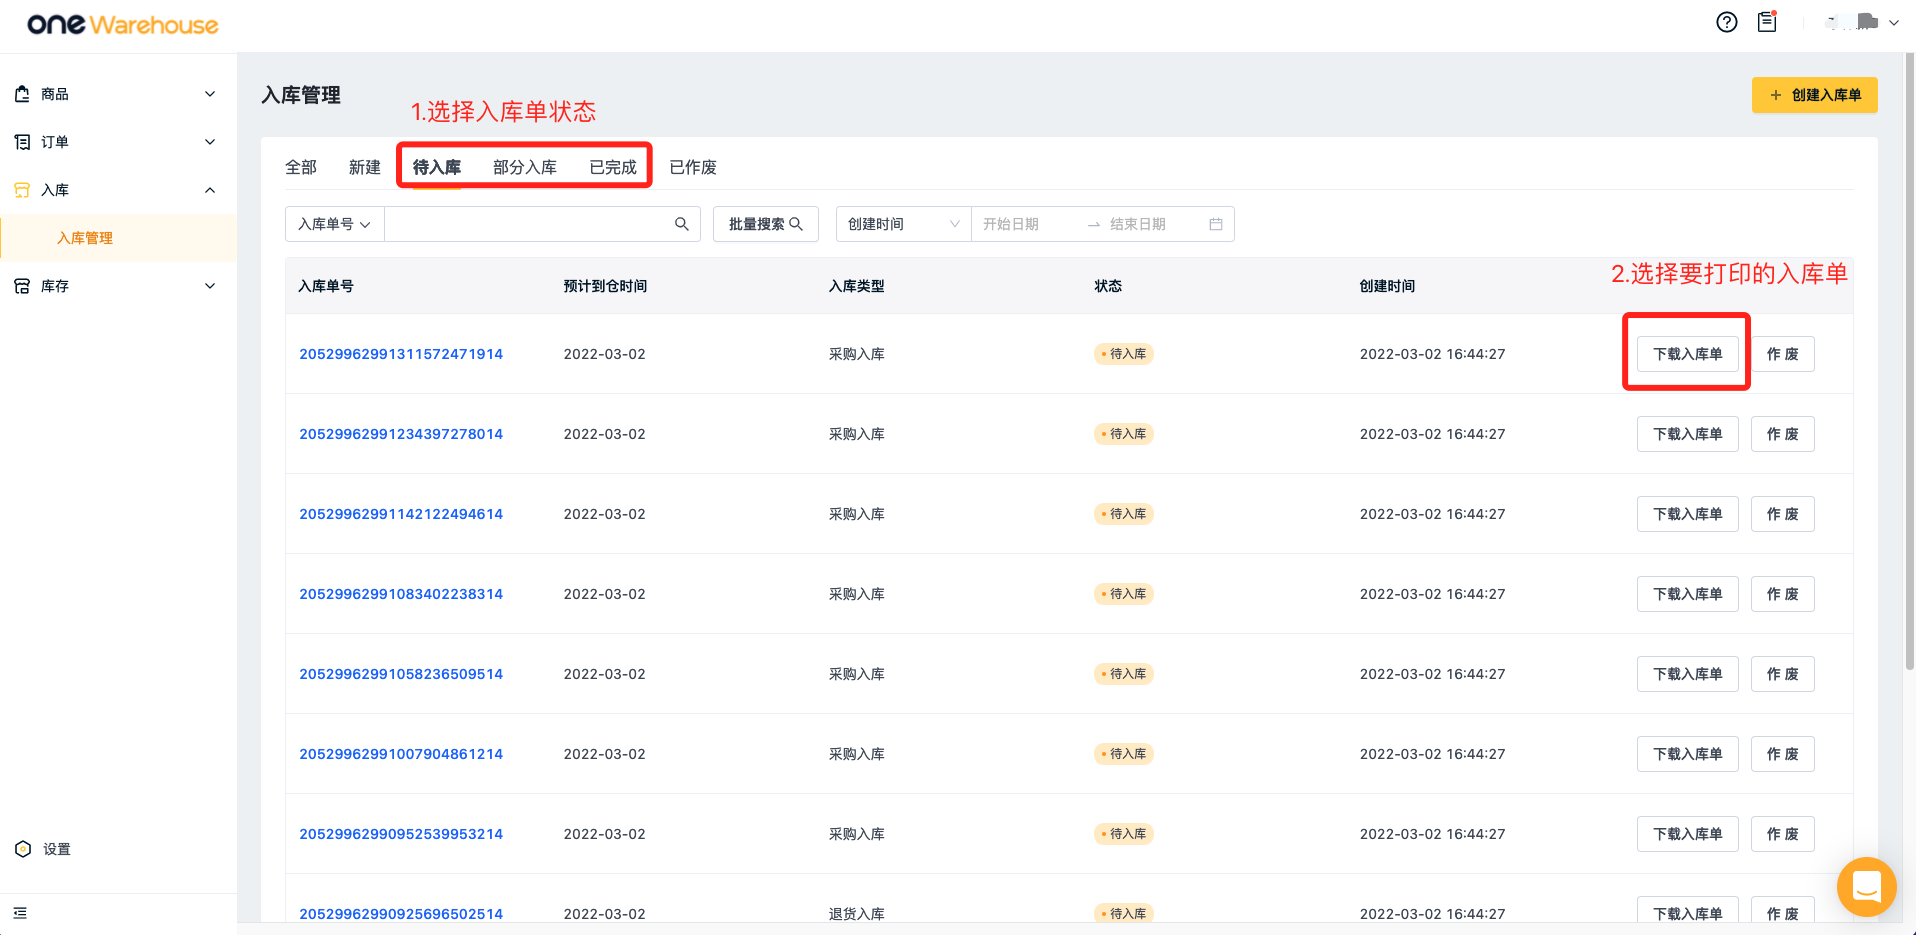This screenshot has width=1916, height=935.
Task: Switch to the 全部 tab
Action: pyautogui.click(x=301, y=167)
